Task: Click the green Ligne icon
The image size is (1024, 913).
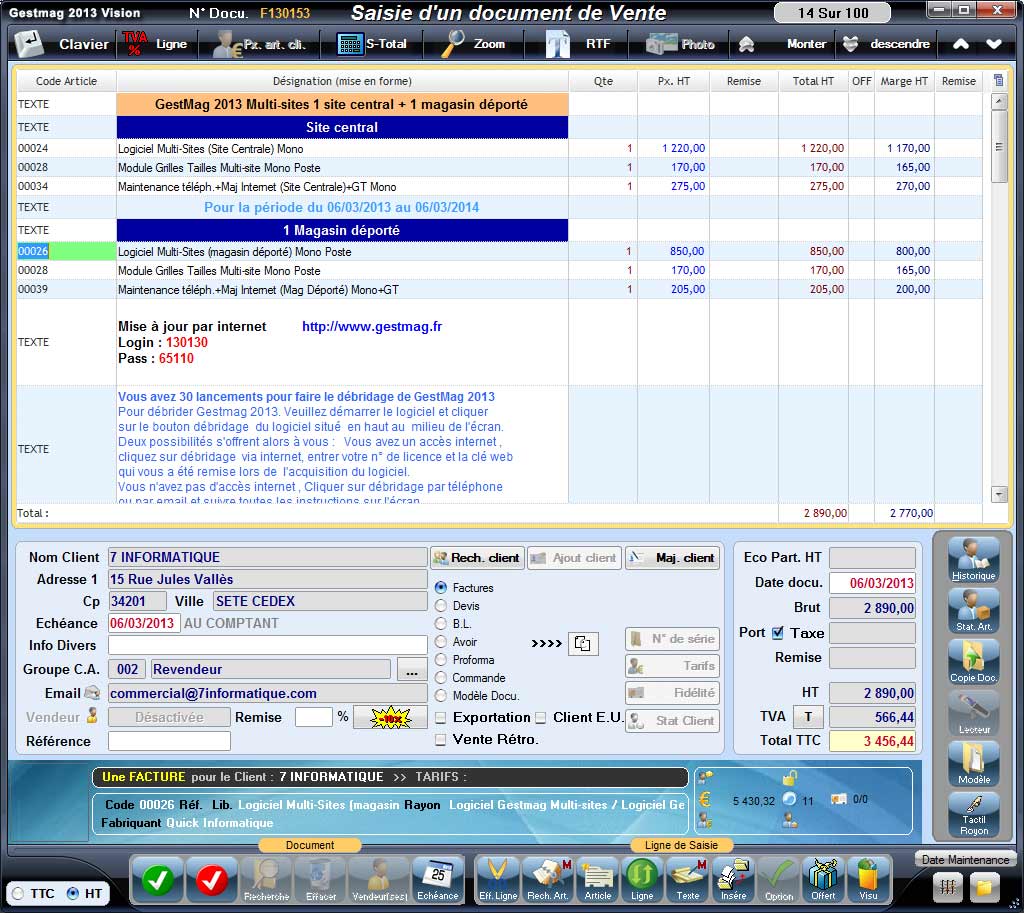Action: tap(642, 880)
